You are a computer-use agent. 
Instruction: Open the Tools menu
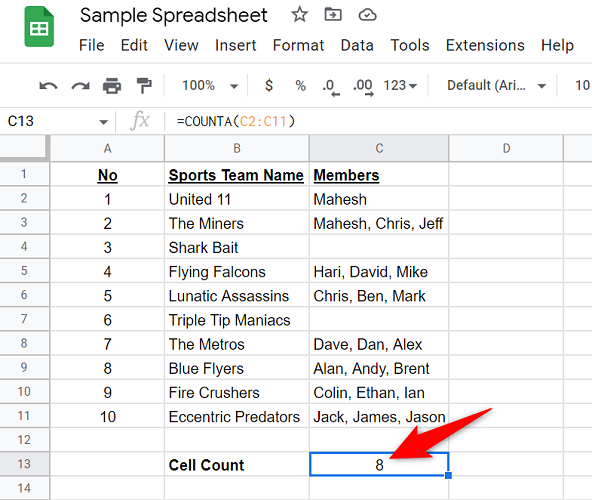click(x=410, y=45)
